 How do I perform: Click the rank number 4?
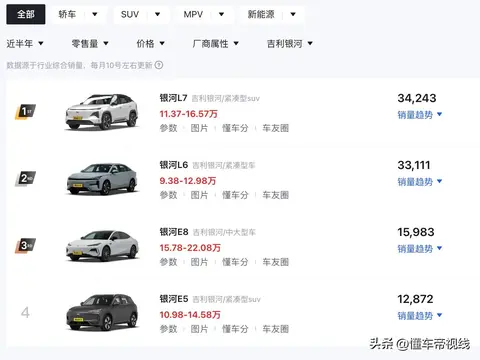point(25,313)
